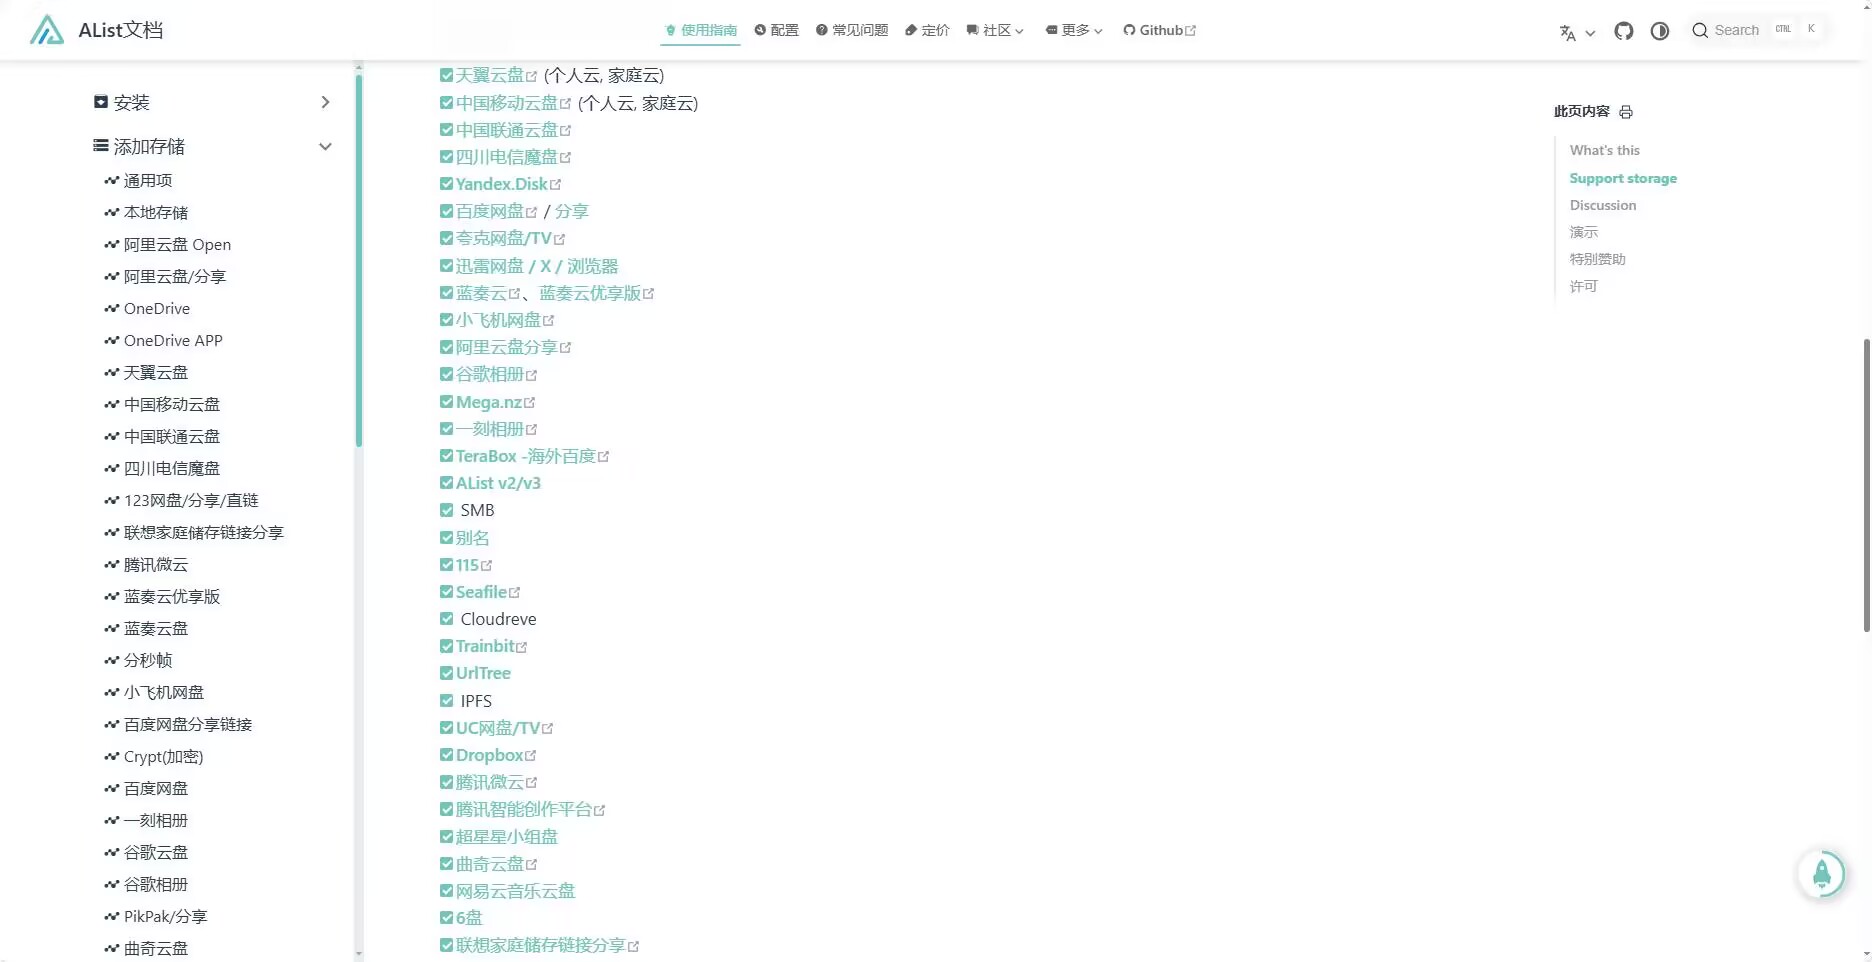Jump to Support storage in the page outline
1872x962 pixels.
[1623, 178]
